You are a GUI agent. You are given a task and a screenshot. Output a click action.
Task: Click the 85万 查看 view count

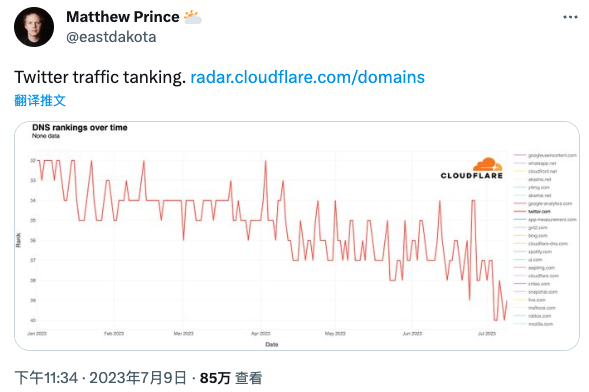click(x=231, y=378)
